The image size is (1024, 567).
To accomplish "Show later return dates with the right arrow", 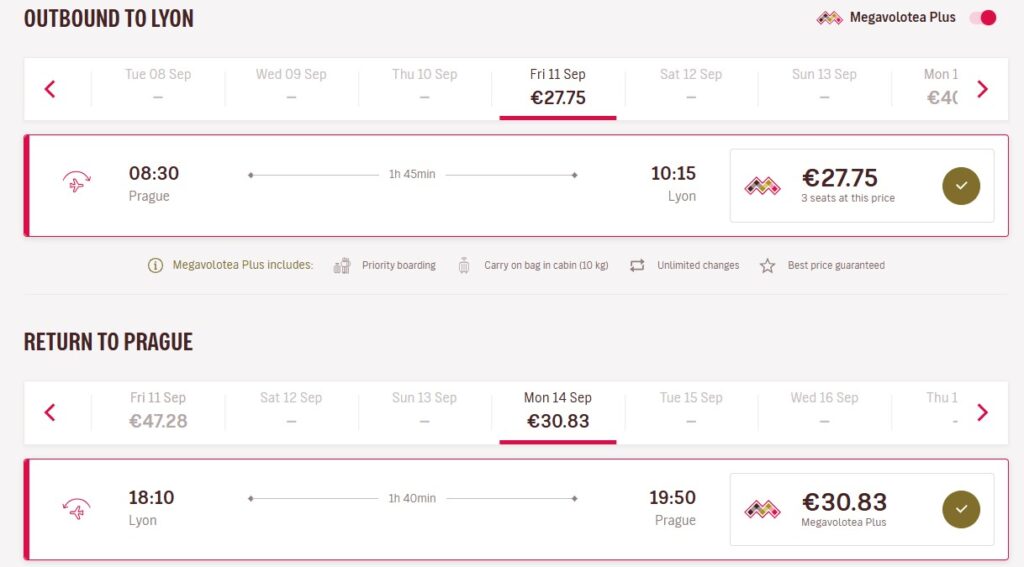I will 982,412.
